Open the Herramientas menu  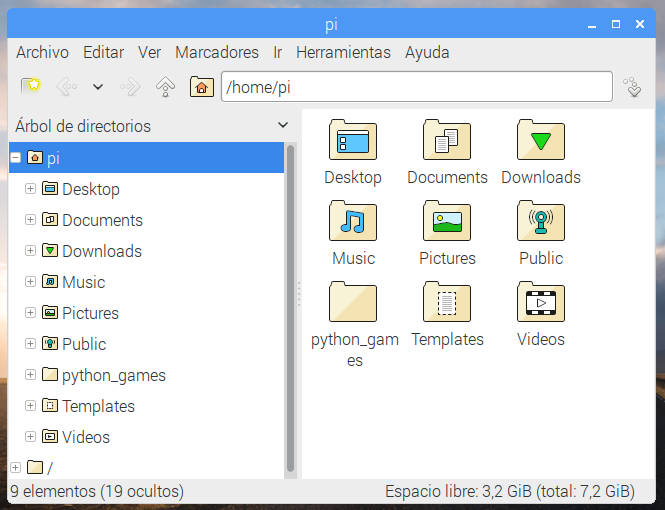pyautogui.click(x=343, y=53)
